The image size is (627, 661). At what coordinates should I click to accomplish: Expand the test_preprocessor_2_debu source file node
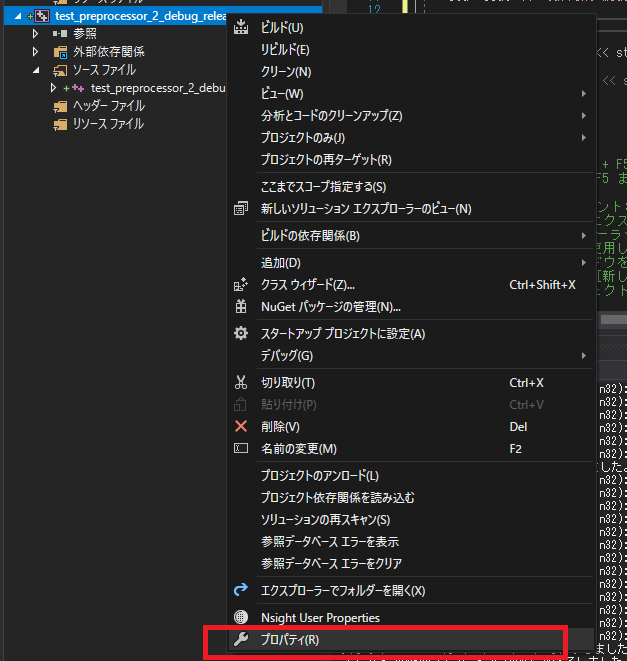[53, 88]
